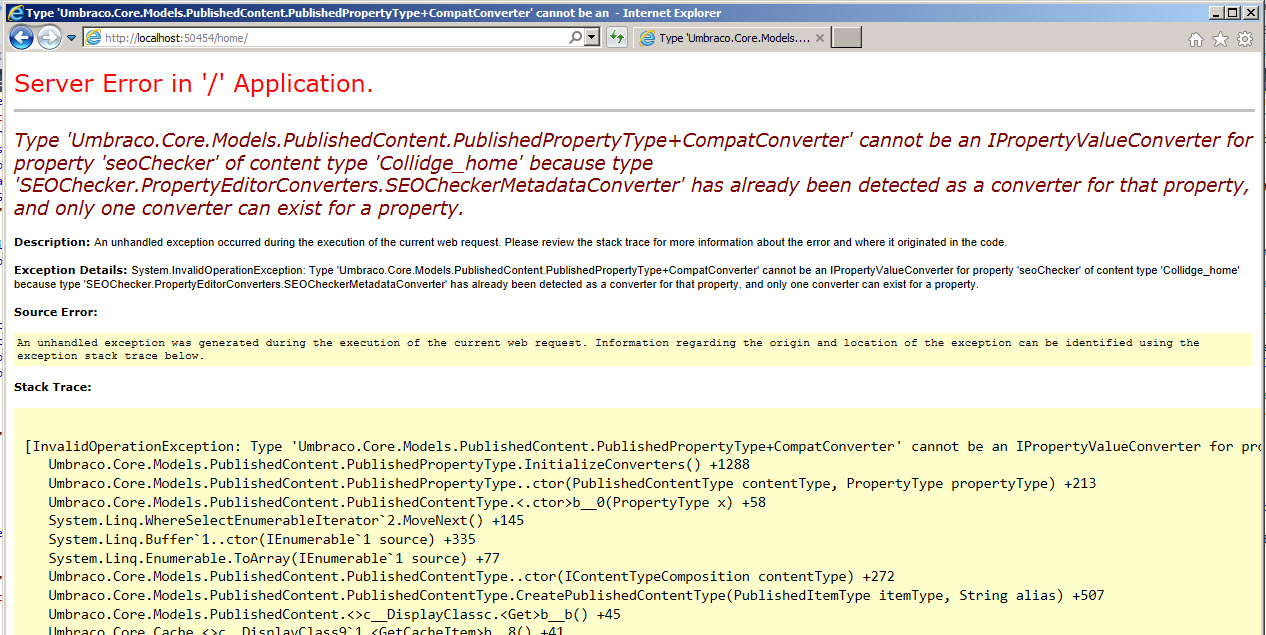
Task: Minimize the Internet Explorer window
Action: [1216, 12]
